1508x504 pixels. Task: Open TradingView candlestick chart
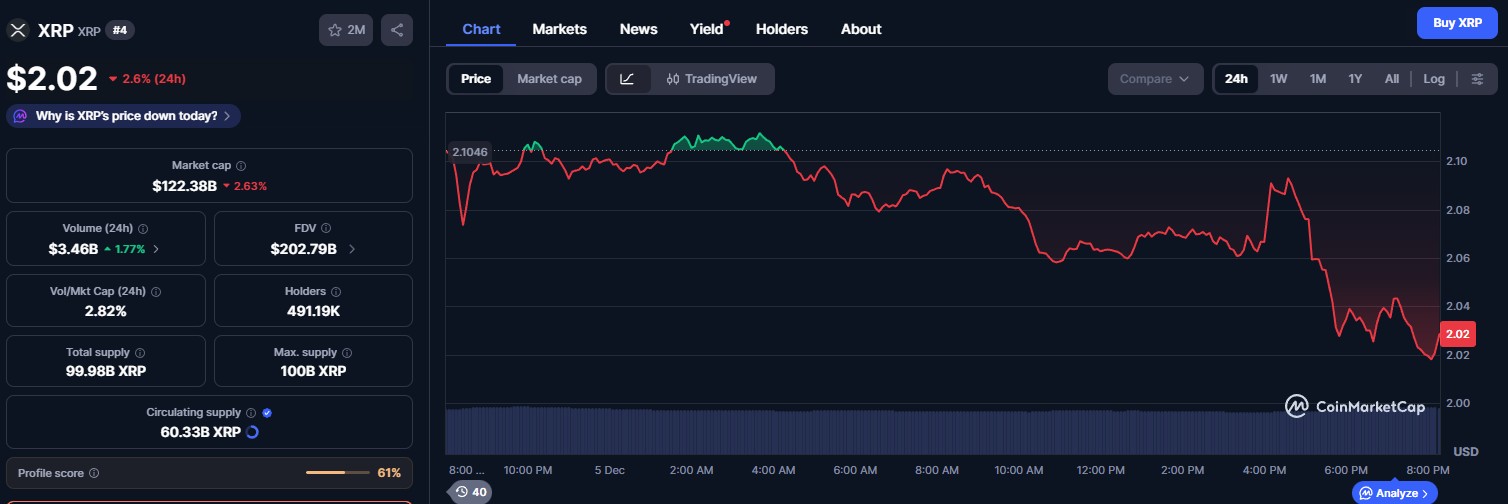(x=712, y=79)
